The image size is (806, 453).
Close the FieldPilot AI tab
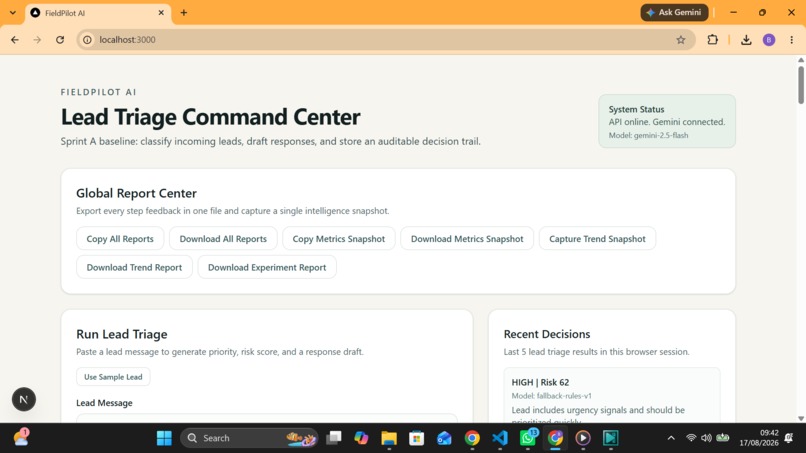click(161, 13)
